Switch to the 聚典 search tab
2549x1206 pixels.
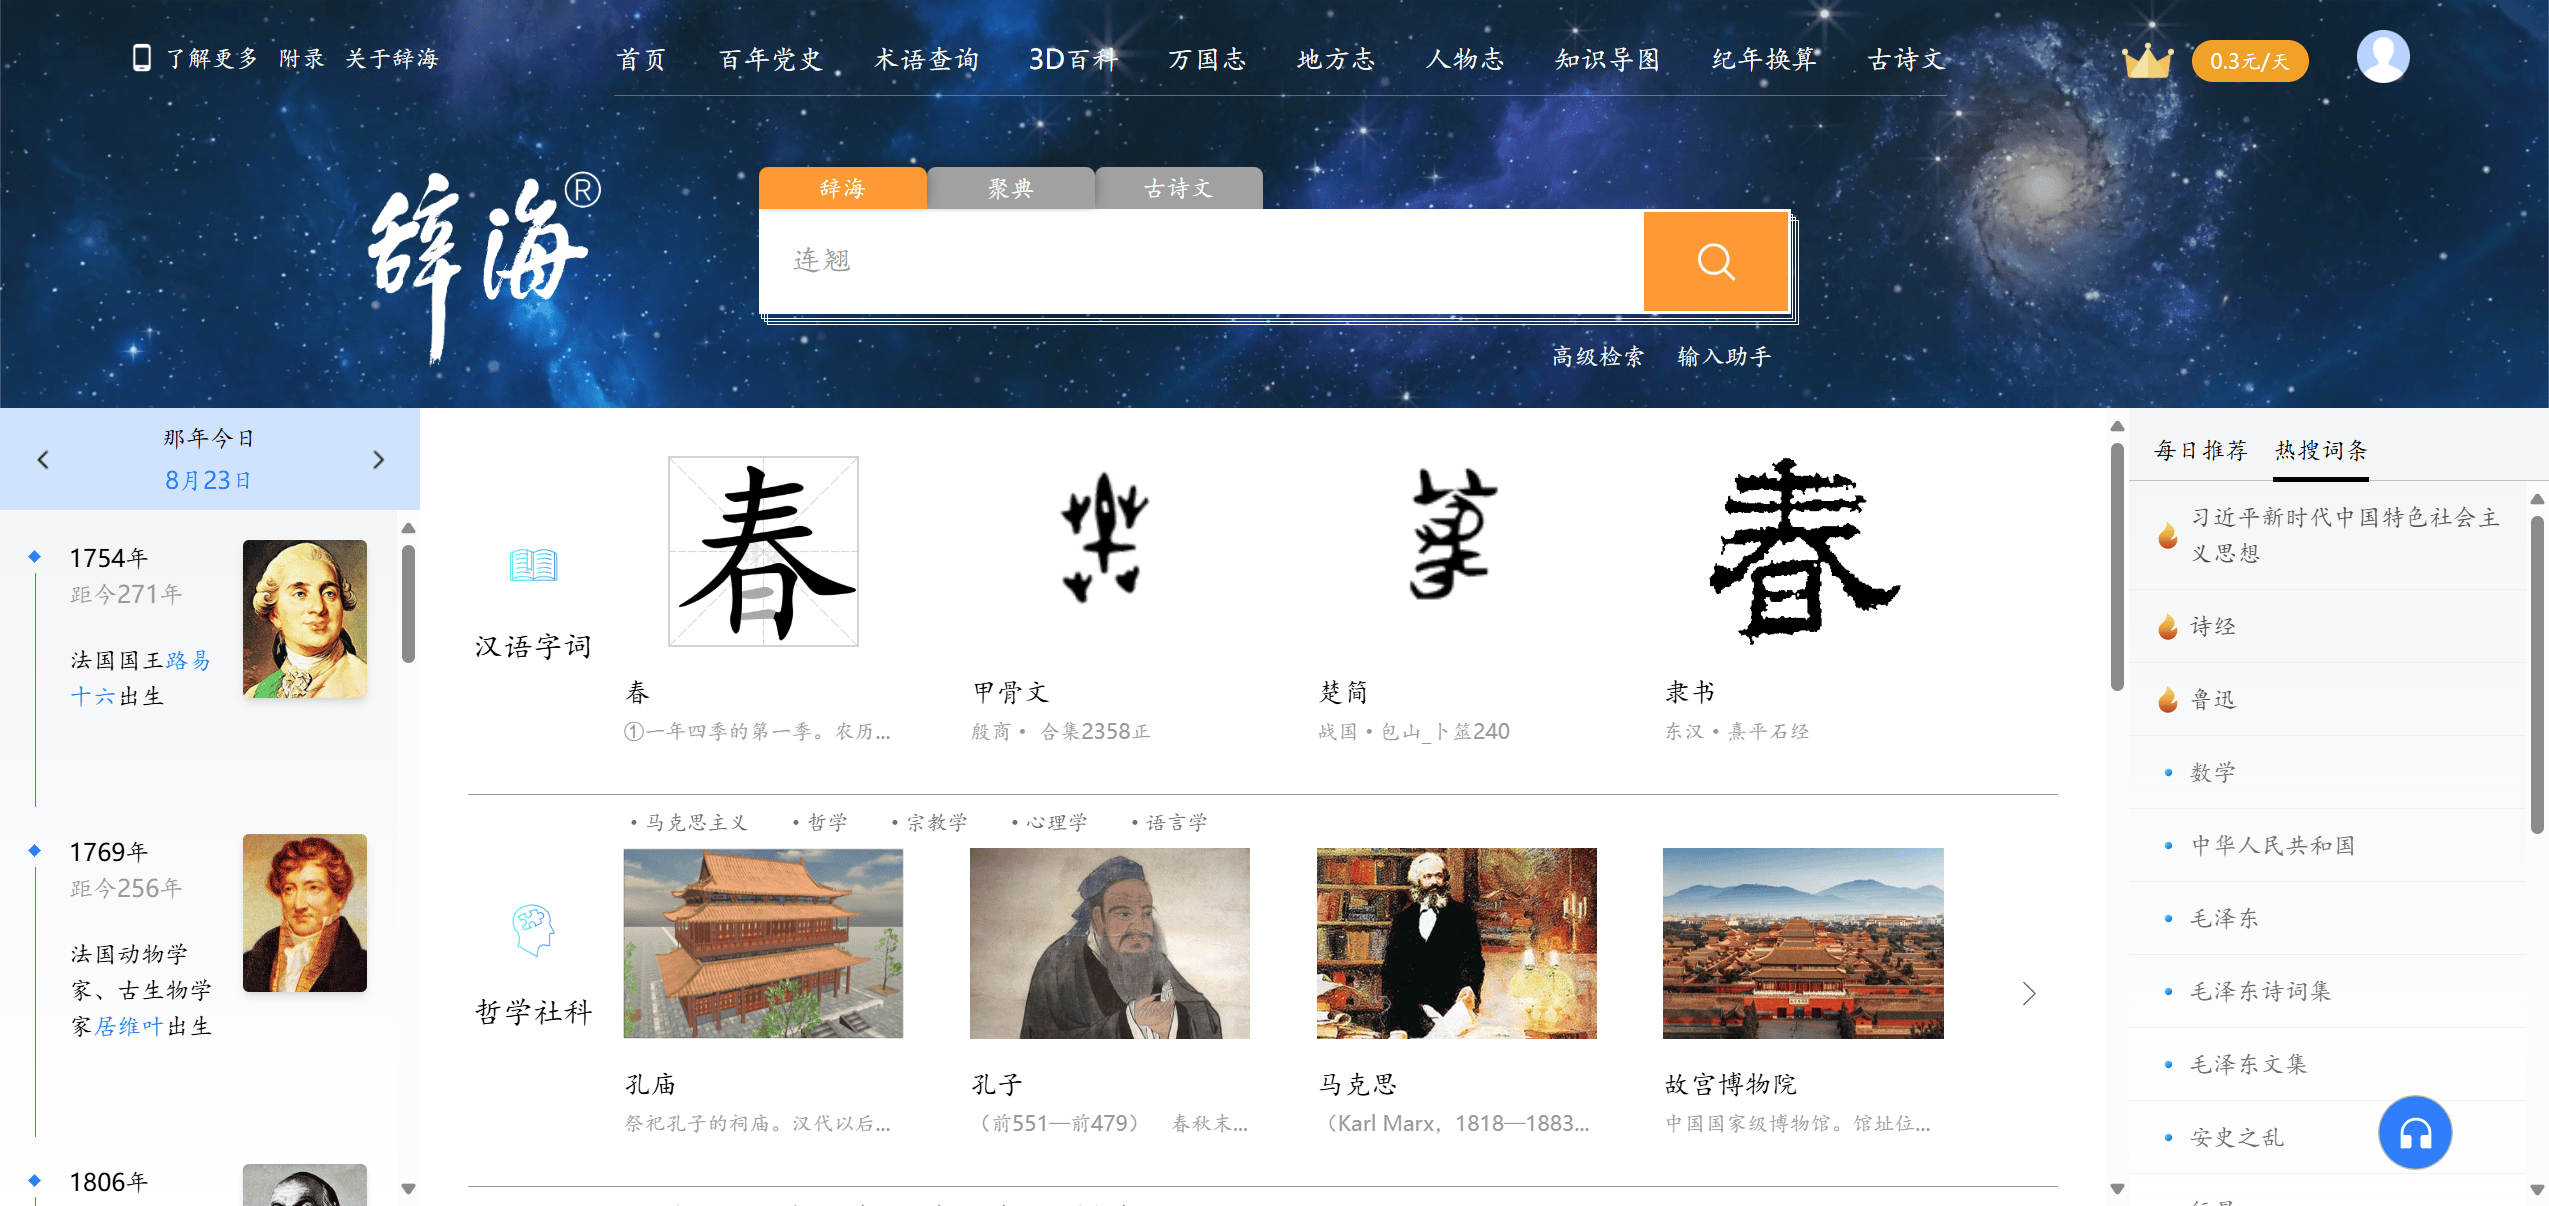(x=1010, y=188)
